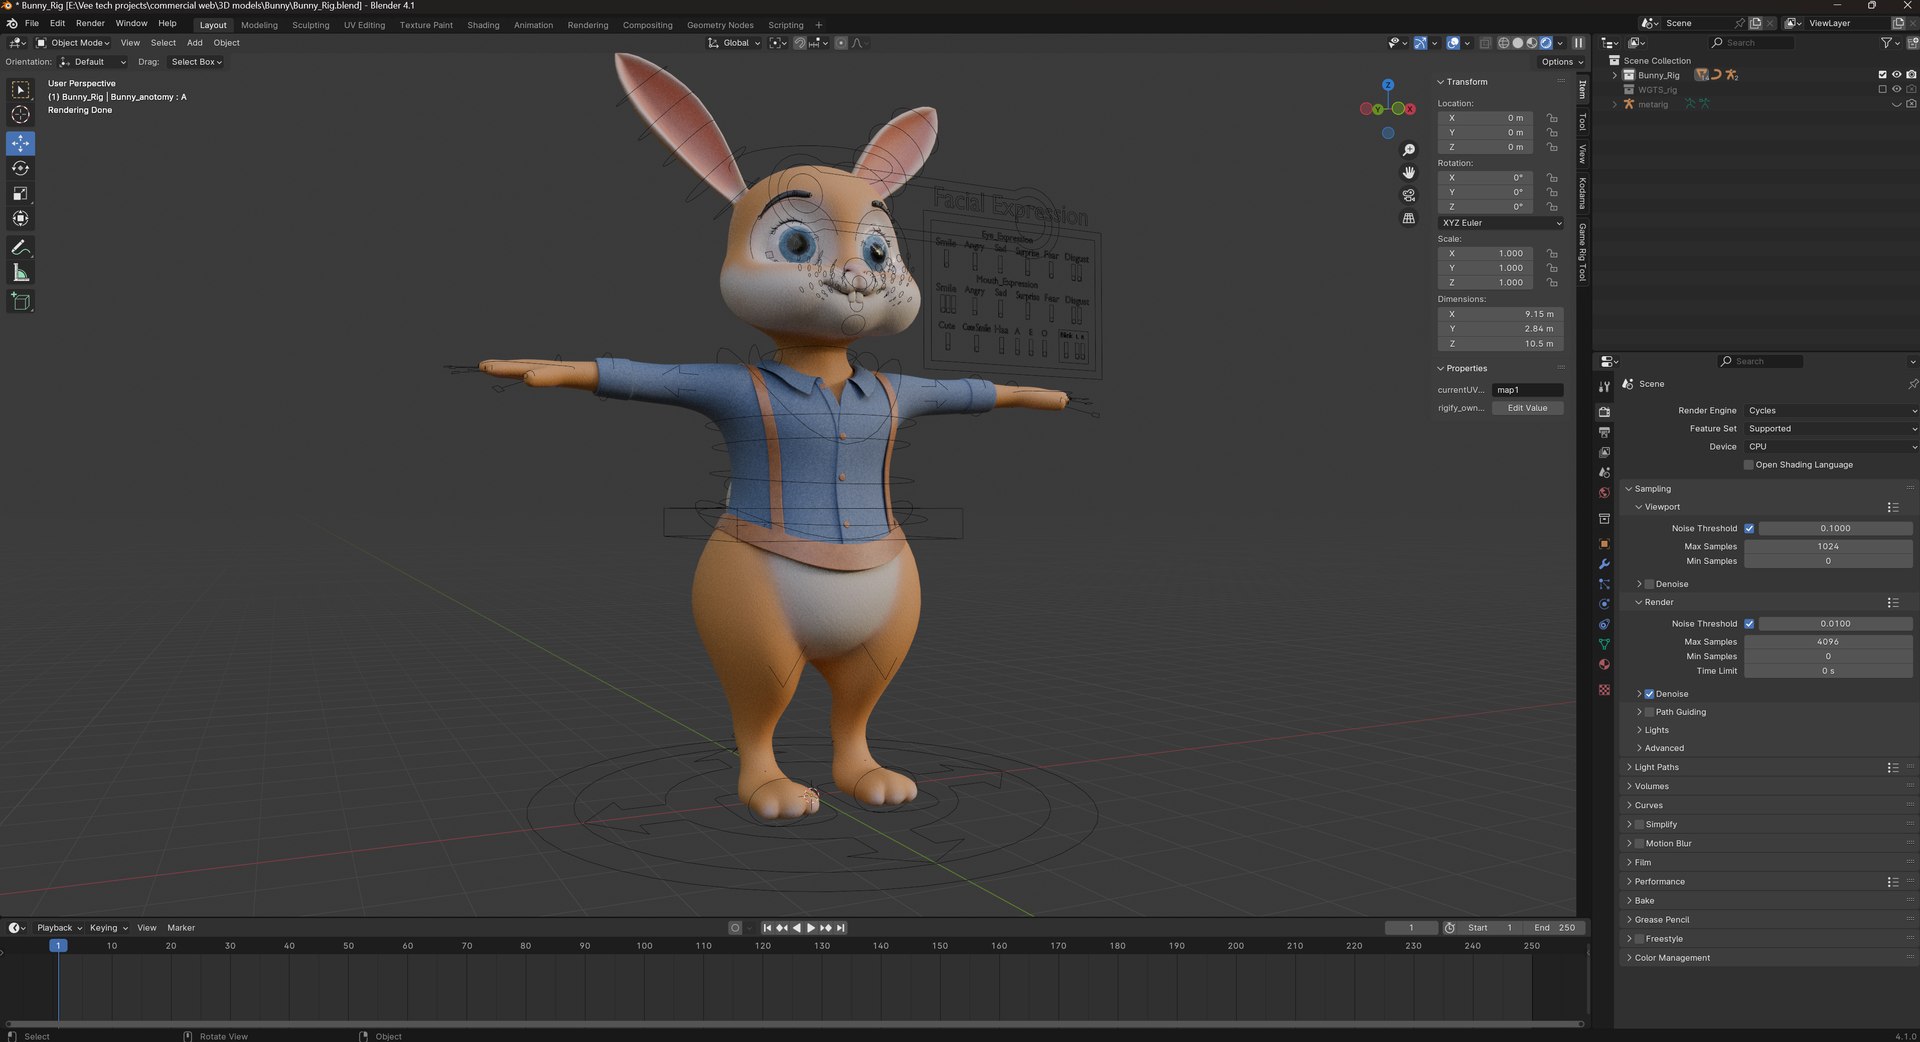Screen dimensions: 1920x1042
Task: Open the Object properties orange square tab
Action: [x=1604, y=544]
